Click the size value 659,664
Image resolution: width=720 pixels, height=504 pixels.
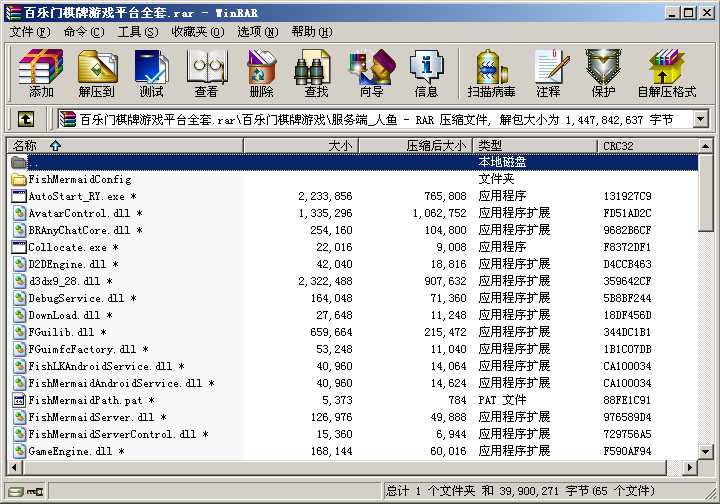tap(331, 332)
